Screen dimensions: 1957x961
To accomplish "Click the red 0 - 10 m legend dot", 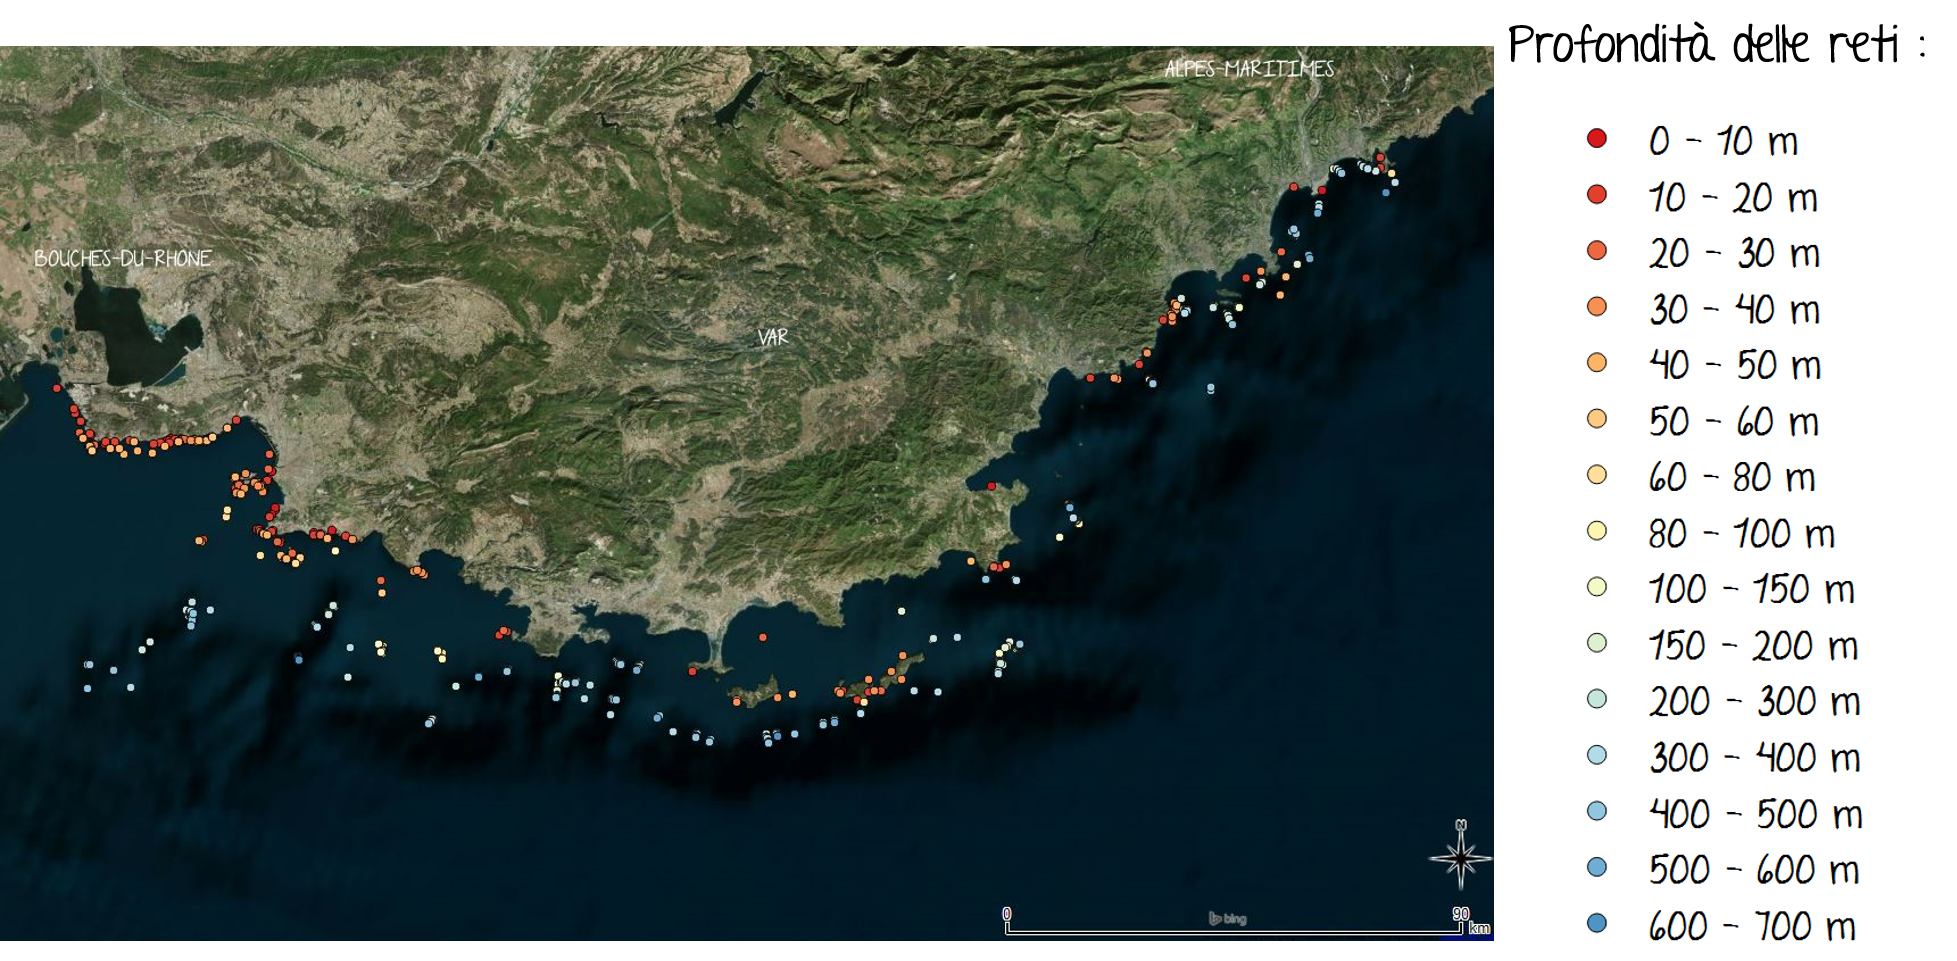I will [x=1596, y=138].
